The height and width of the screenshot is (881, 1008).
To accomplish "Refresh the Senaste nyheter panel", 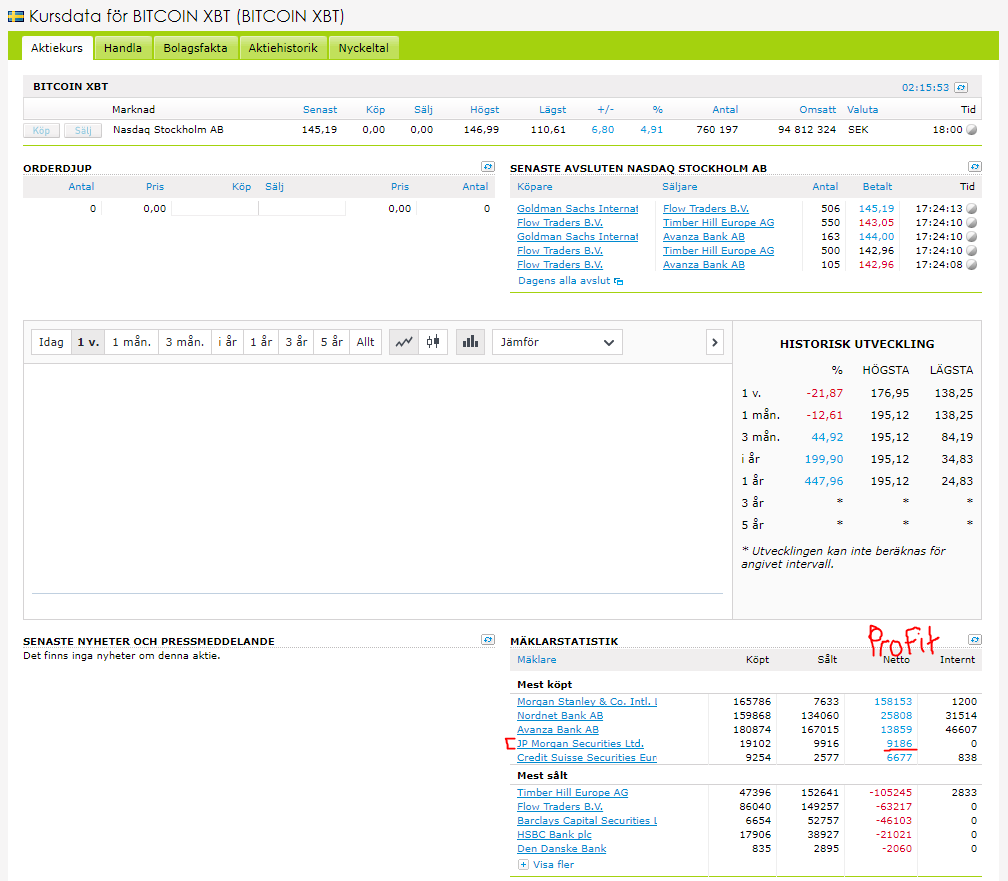I will tap(488, 640).
